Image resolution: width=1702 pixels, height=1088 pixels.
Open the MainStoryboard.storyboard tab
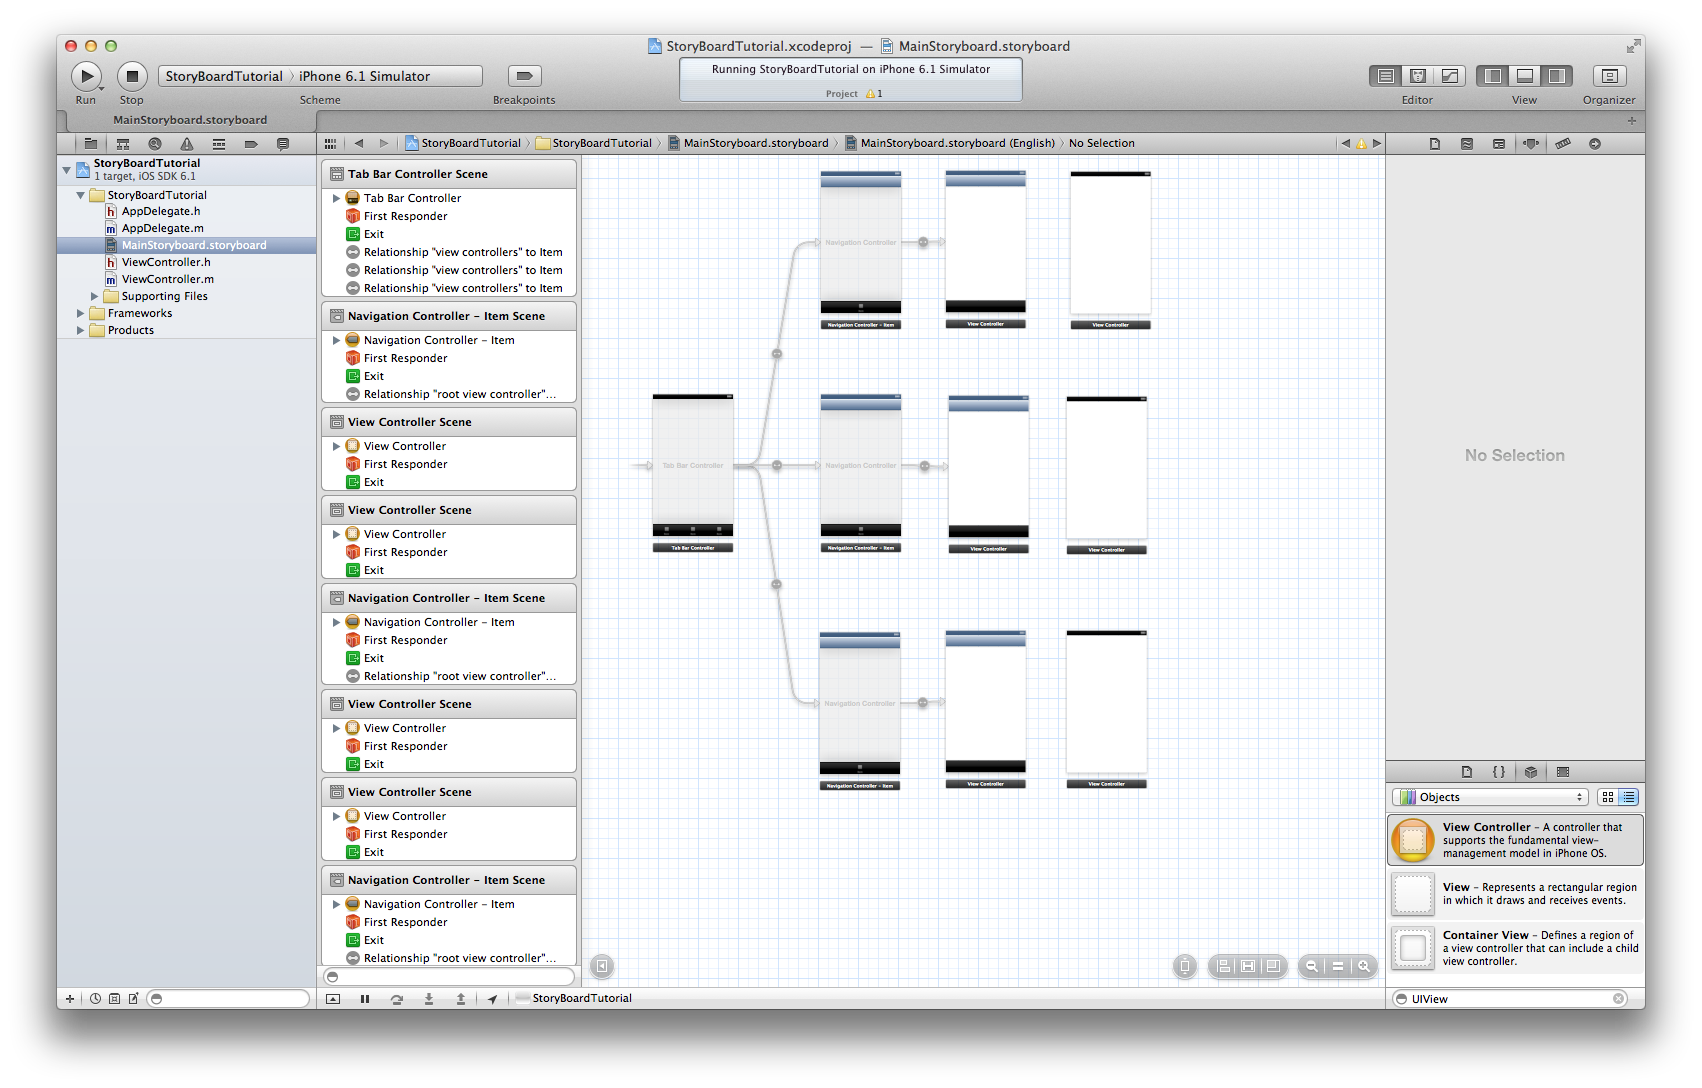coord(190,120)
